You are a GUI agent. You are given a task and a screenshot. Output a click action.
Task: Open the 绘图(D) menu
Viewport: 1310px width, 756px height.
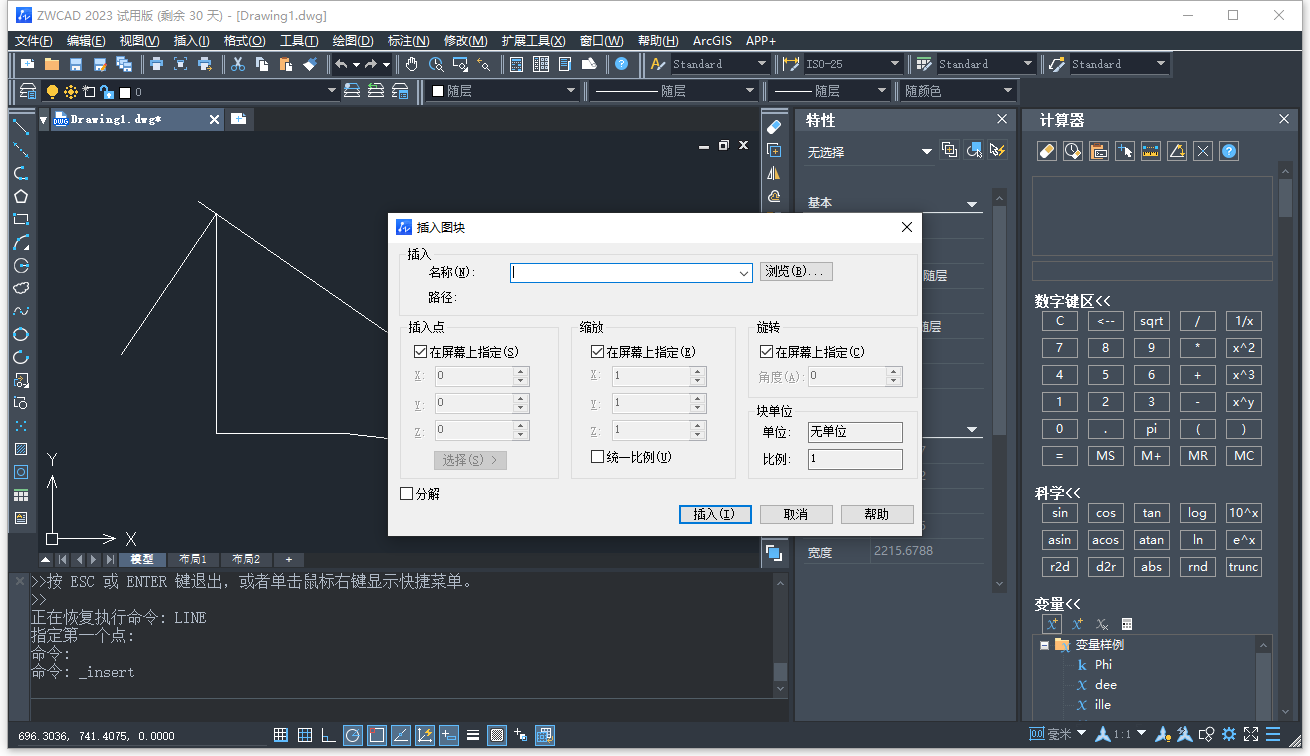[x=352, y=41]
